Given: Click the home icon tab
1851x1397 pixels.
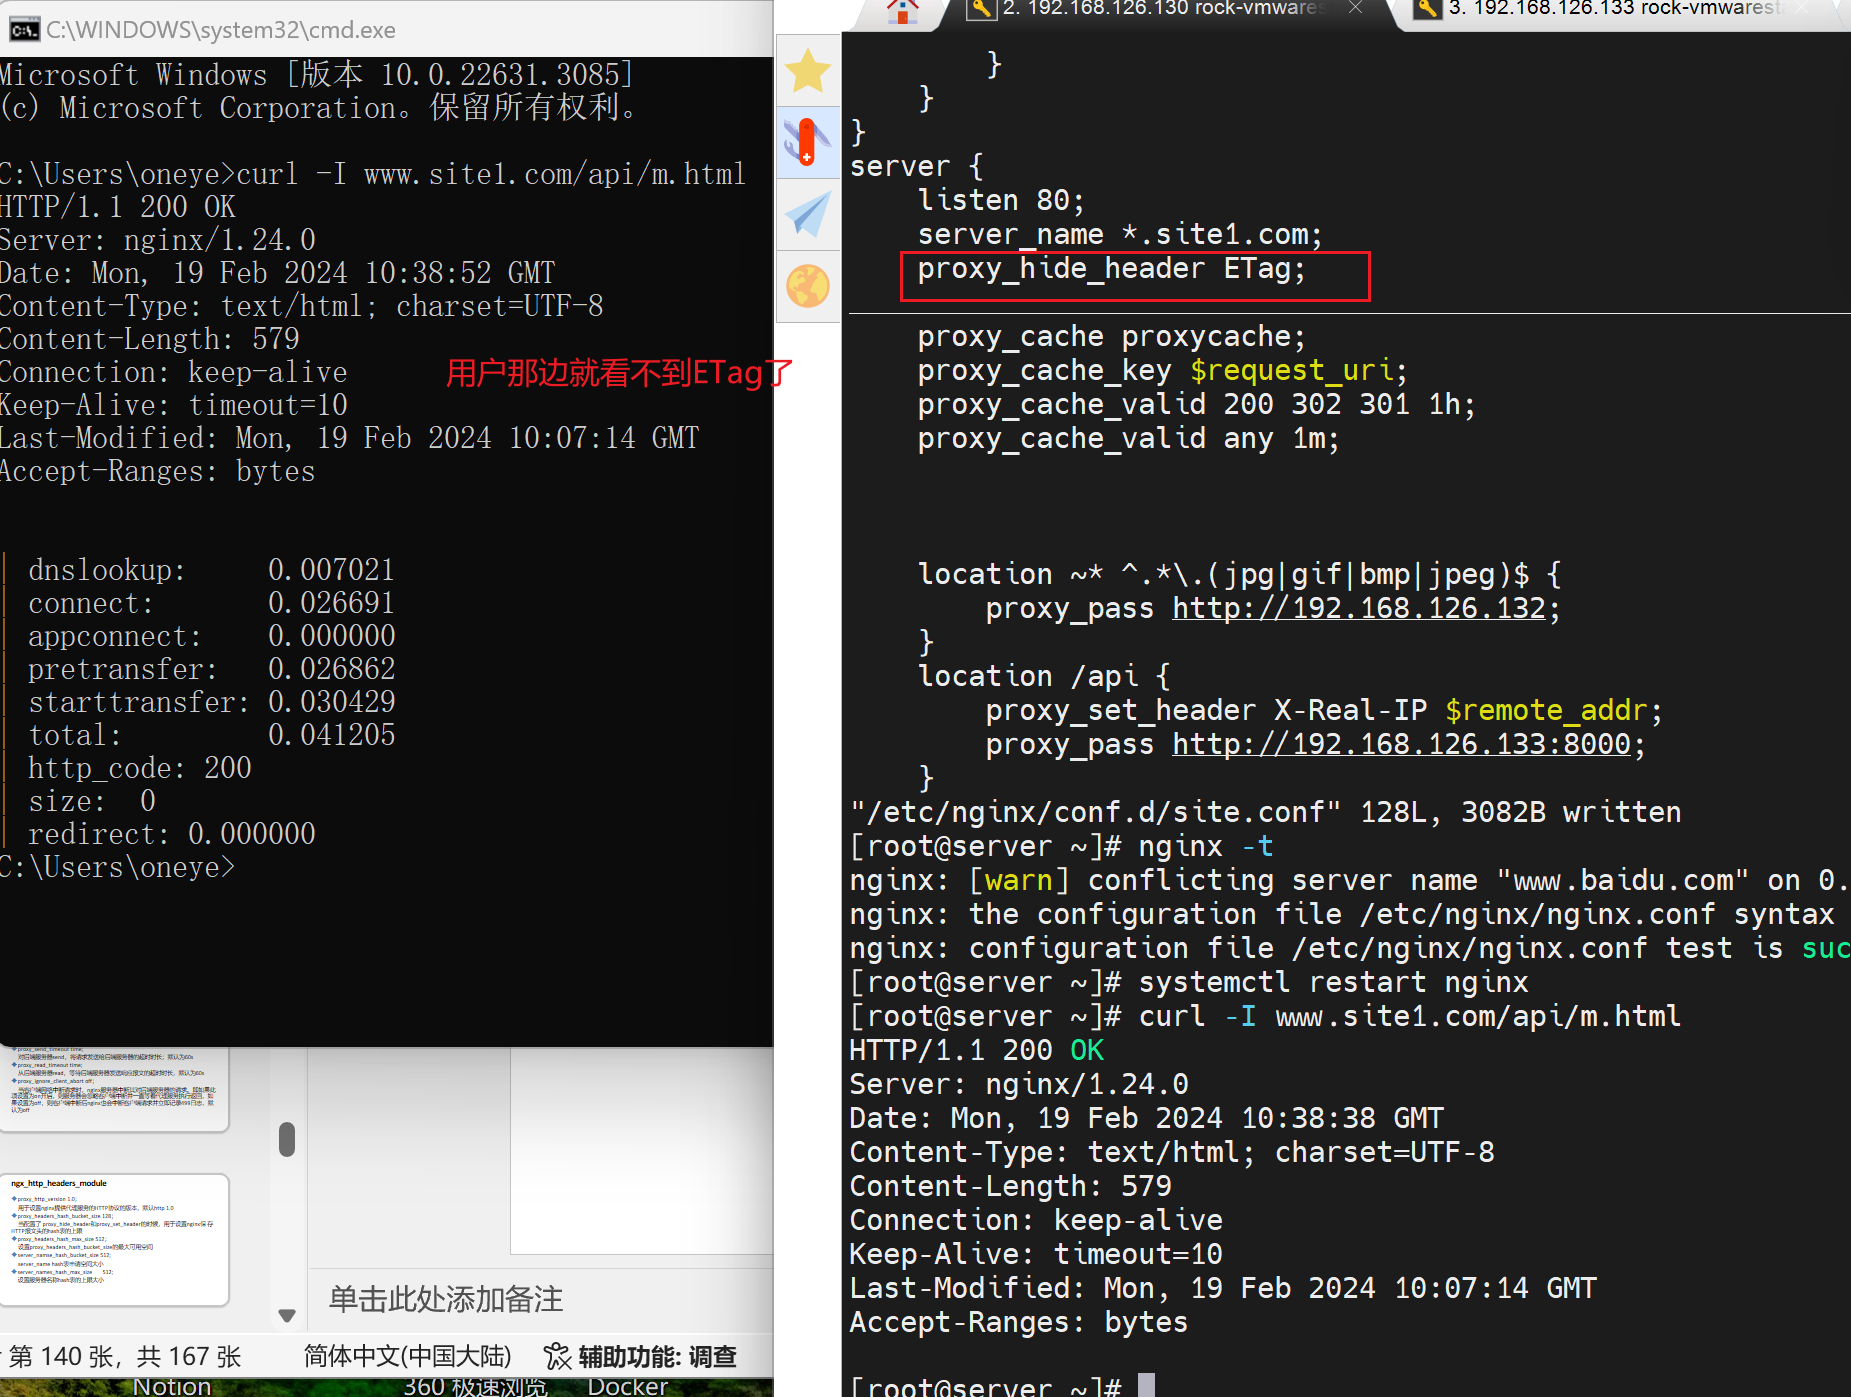Looking at the screenshot, I should [x=902, y=10].
